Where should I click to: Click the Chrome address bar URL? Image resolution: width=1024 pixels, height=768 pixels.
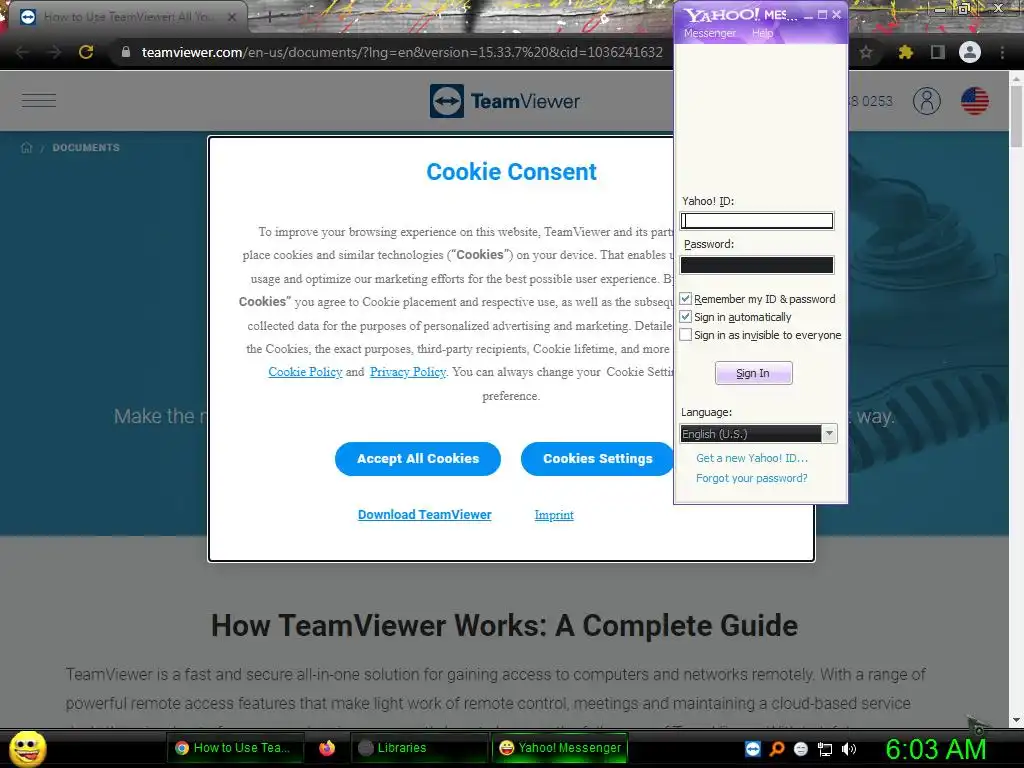402,52
